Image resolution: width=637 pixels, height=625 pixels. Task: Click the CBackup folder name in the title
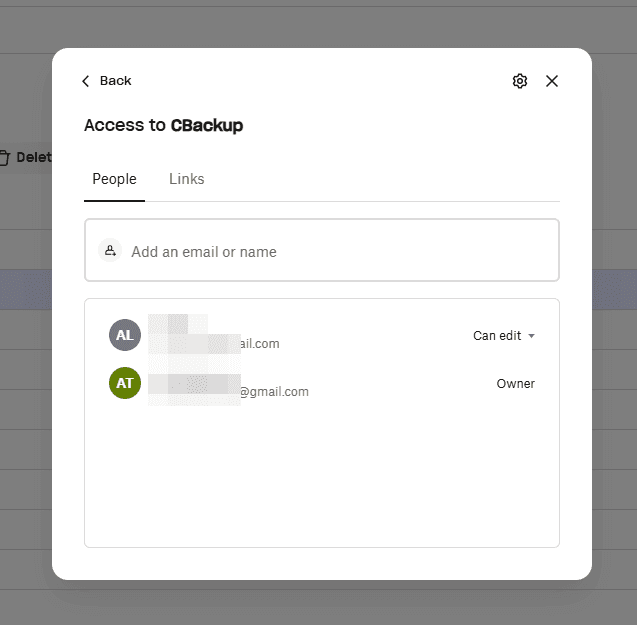[x=207, y=125]
